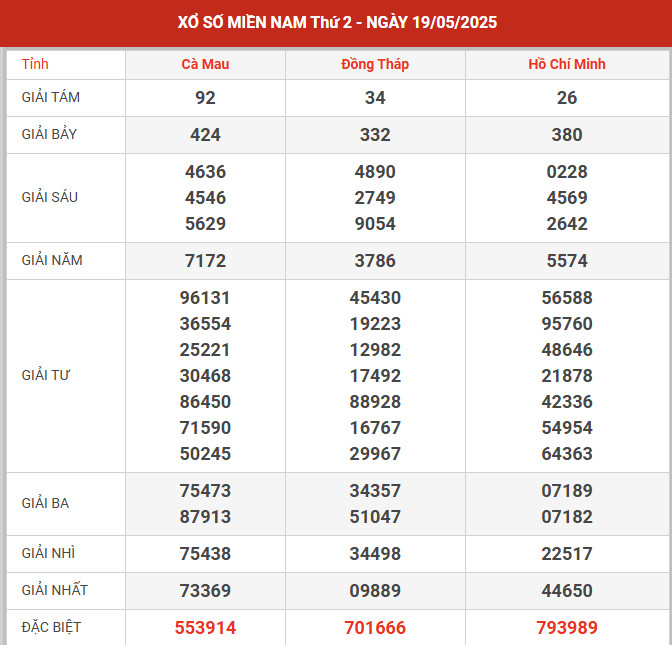Click Cà Mau giải tám number 92
The image size is (672, 645).
coord(205,98)
